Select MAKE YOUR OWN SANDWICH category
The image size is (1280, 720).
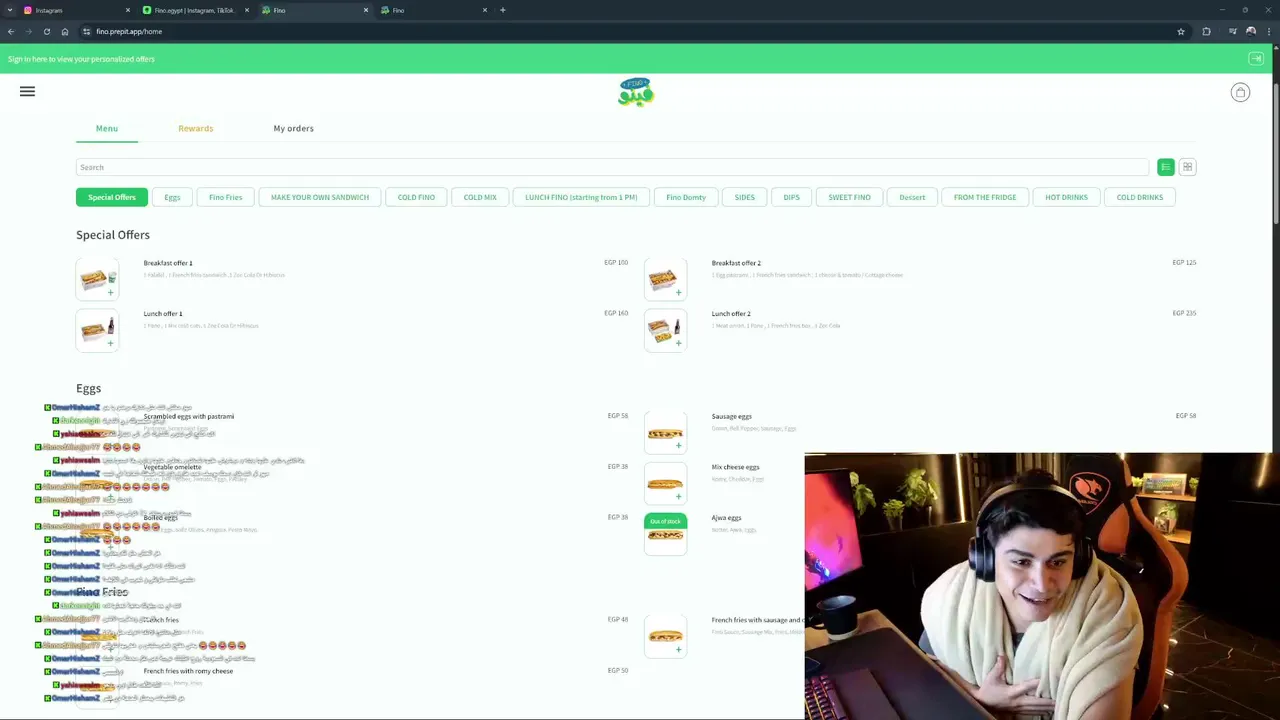tap(320, 197)
